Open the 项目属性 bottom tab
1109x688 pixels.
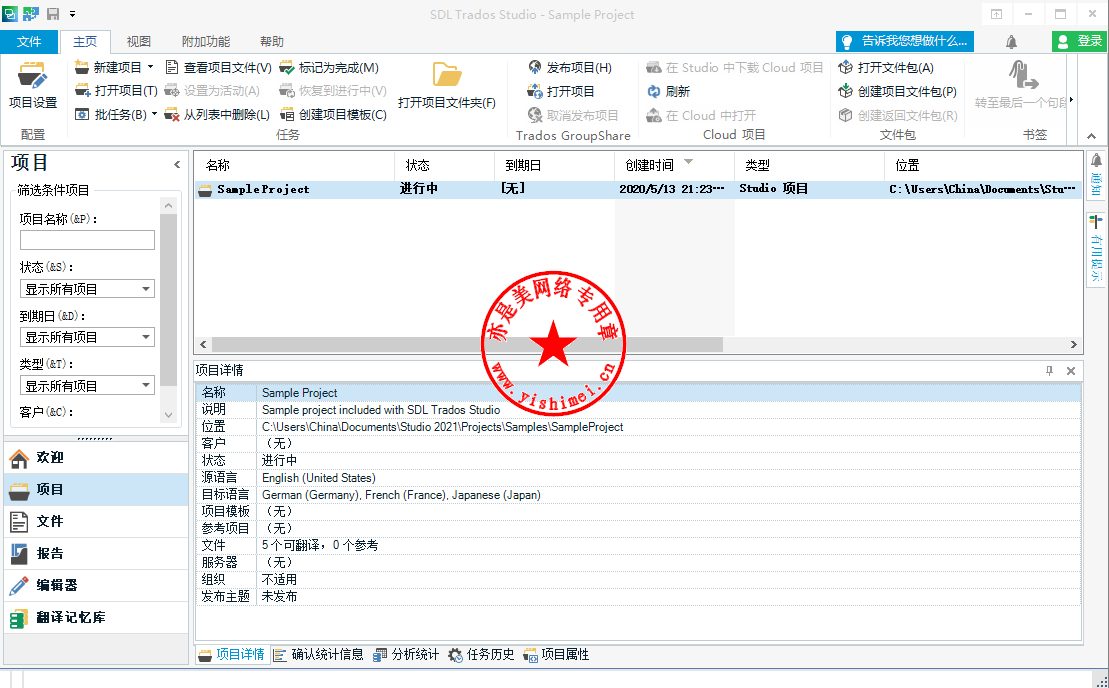[x=557, y=655]
